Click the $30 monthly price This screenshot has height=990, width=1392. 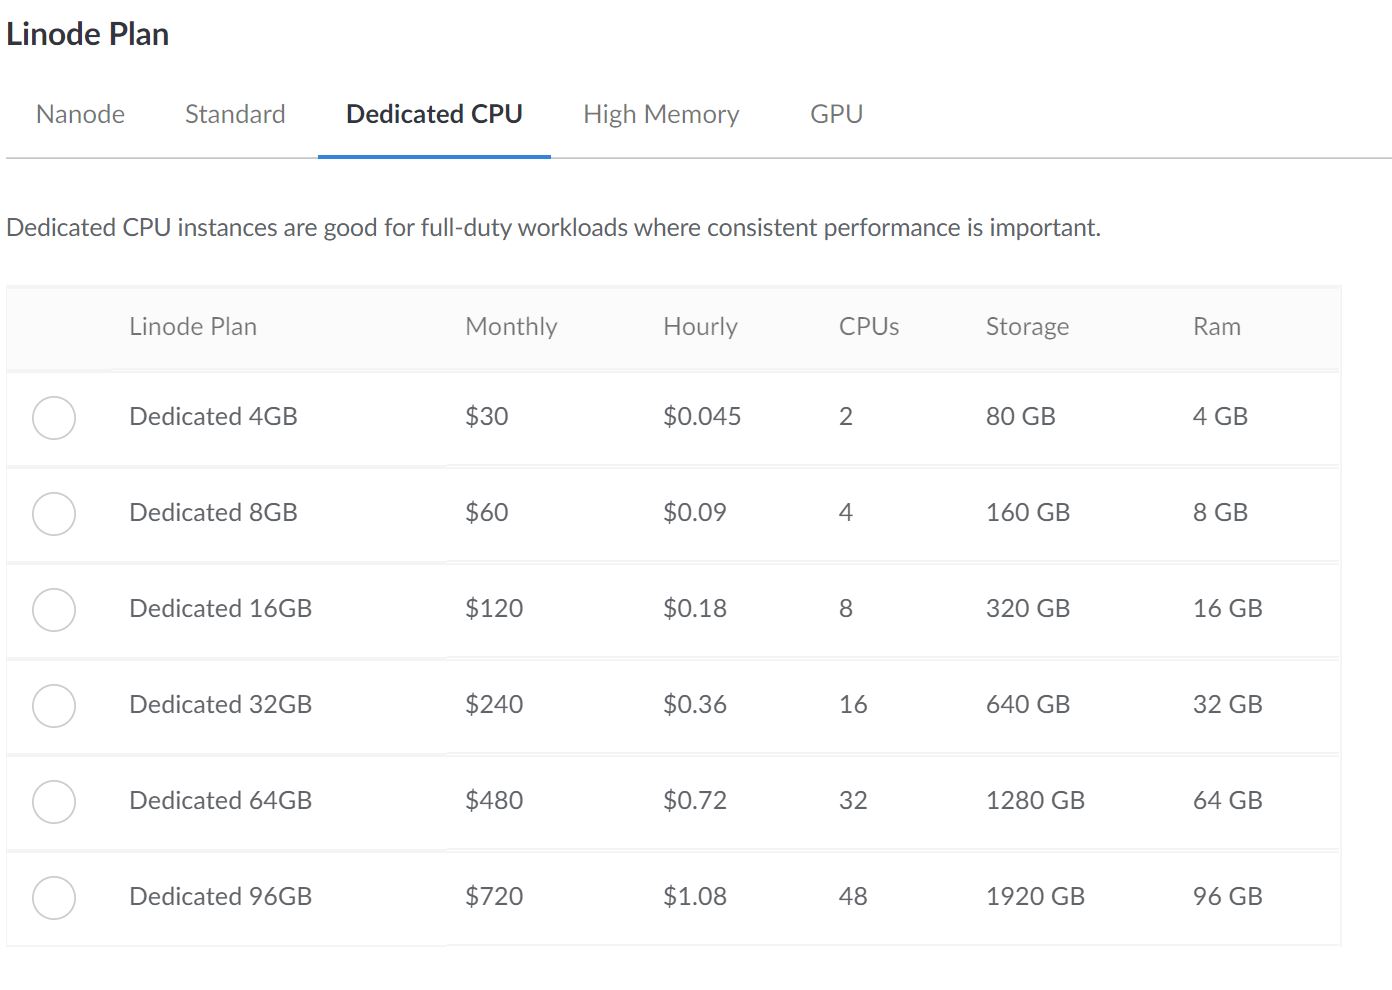coord(486,417)
